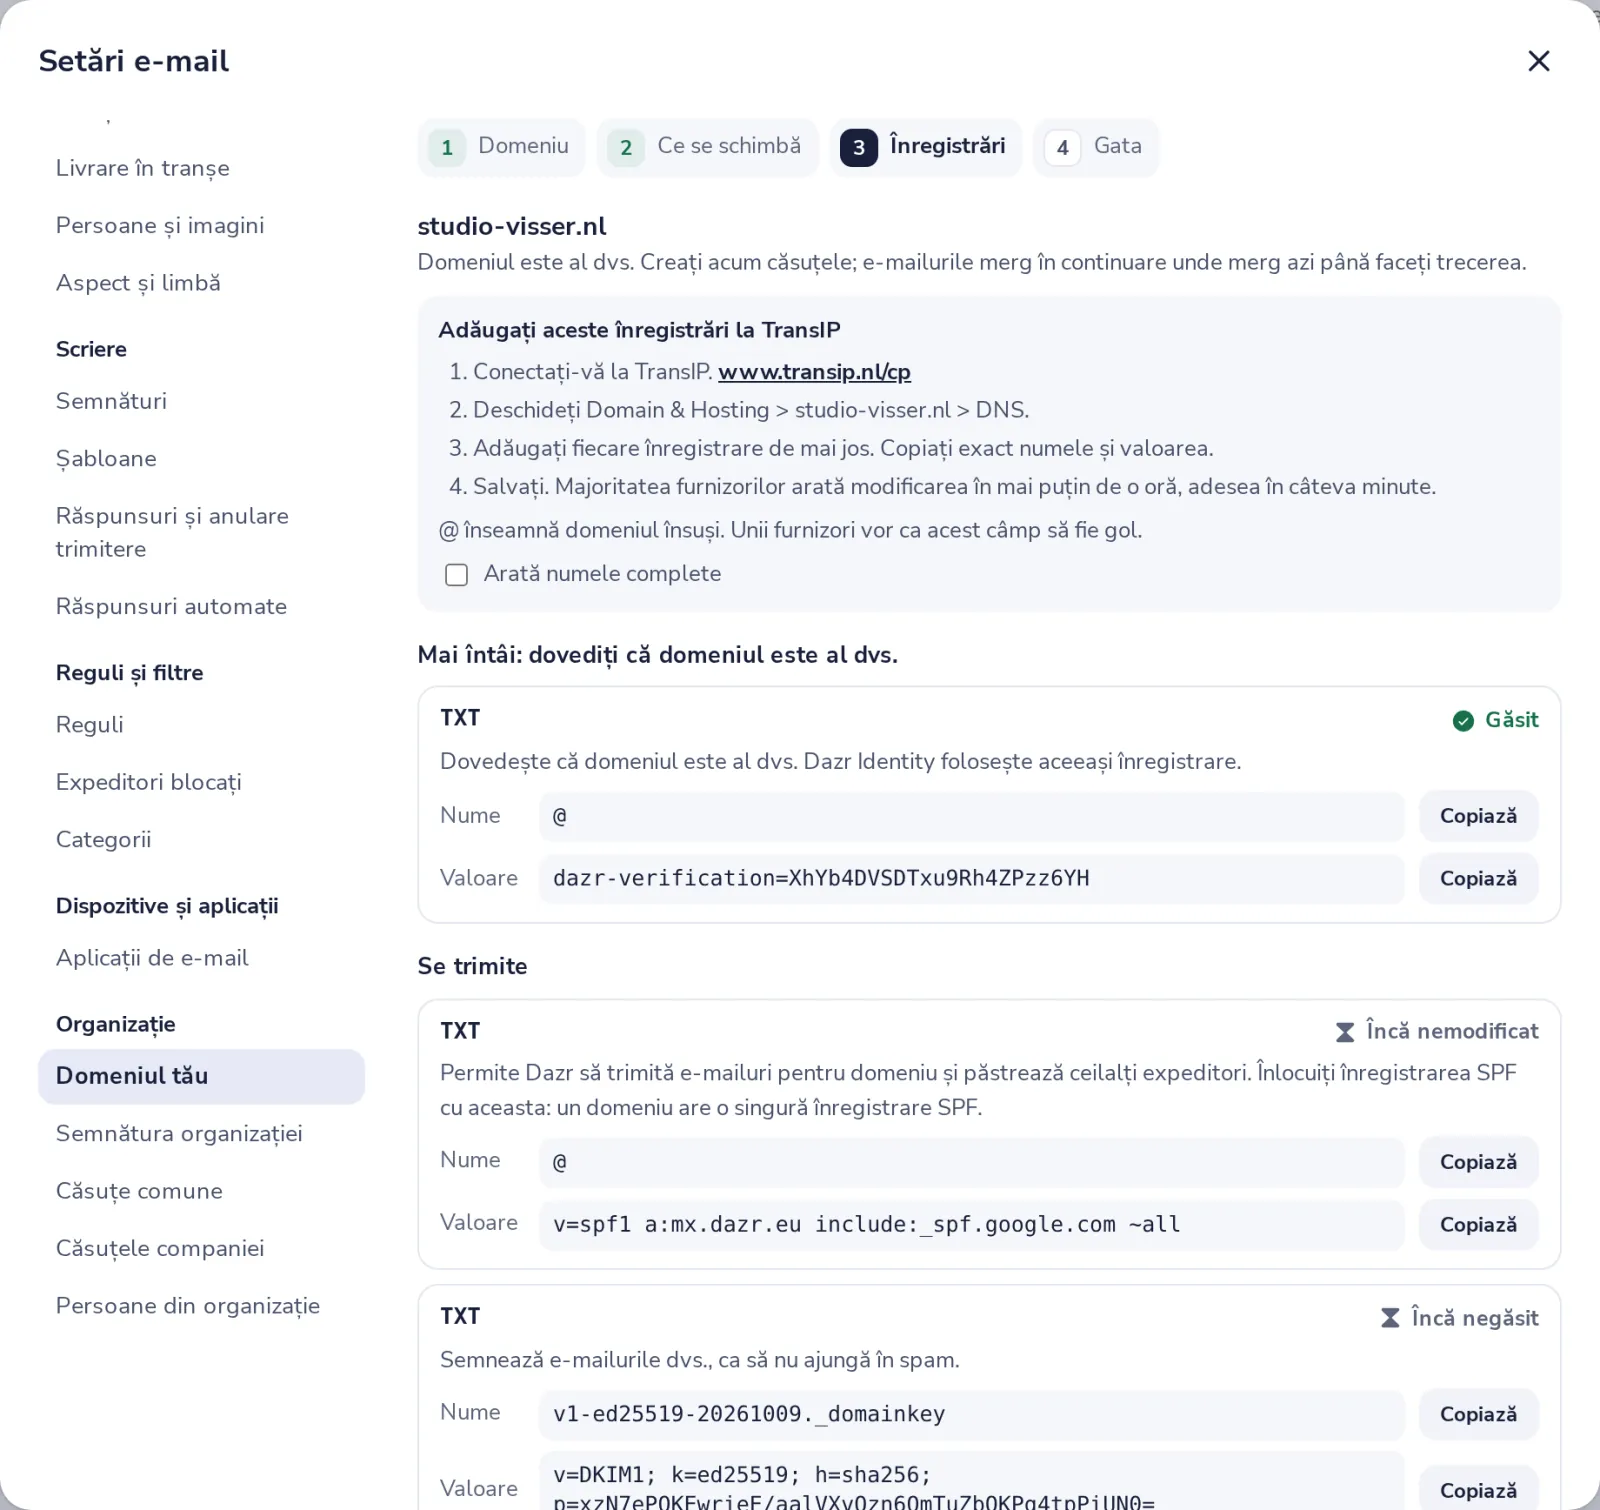Copy the v=spf1 record value
Viewport: 1600px width, 1510px height.
(1478, 1225)
